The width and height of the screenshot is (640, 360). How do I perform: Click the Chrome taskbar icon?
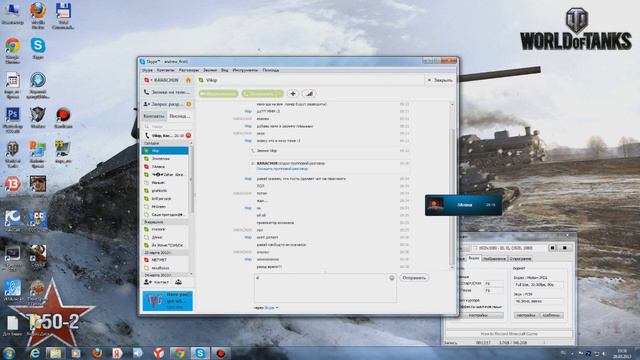click(179, 353)
